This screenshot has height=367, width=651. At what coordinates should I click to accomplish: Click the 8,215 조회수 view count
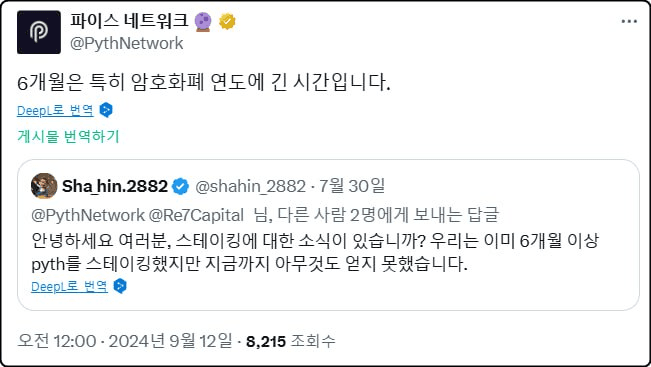(x=290, y=341)
